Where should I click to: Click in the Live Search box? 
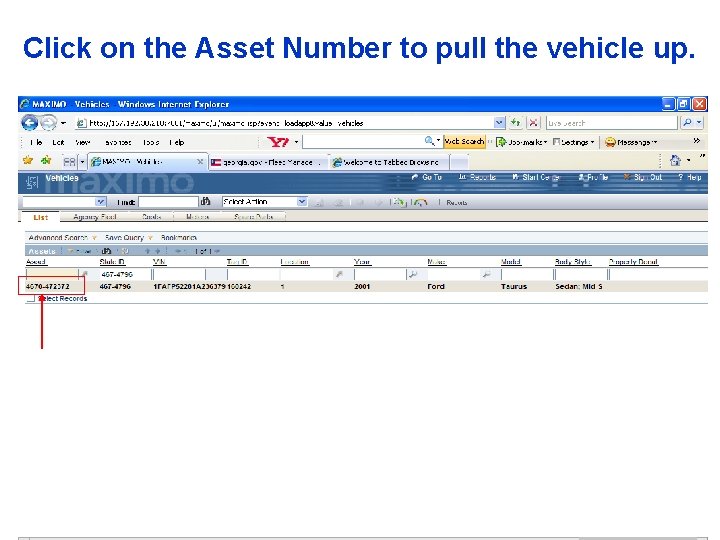coord(612,123)
